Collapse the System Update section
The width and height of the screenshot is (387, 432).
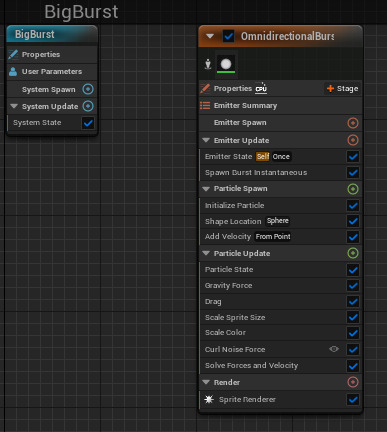[14, 106]
